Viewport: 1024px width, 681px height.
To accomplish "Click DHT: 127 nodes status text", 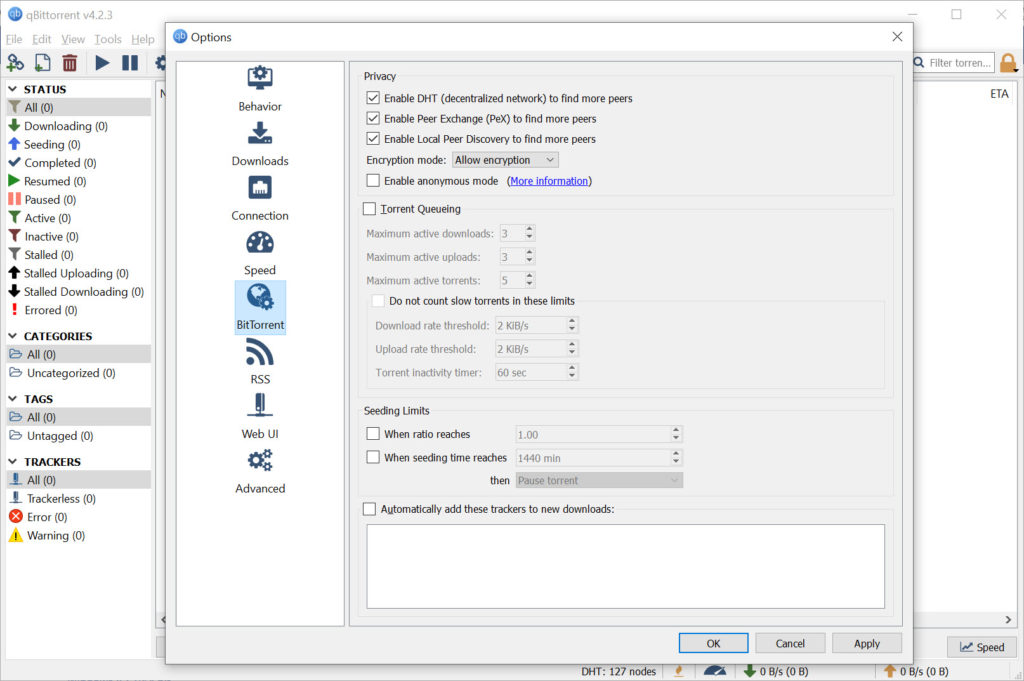I will coord(618,671).
